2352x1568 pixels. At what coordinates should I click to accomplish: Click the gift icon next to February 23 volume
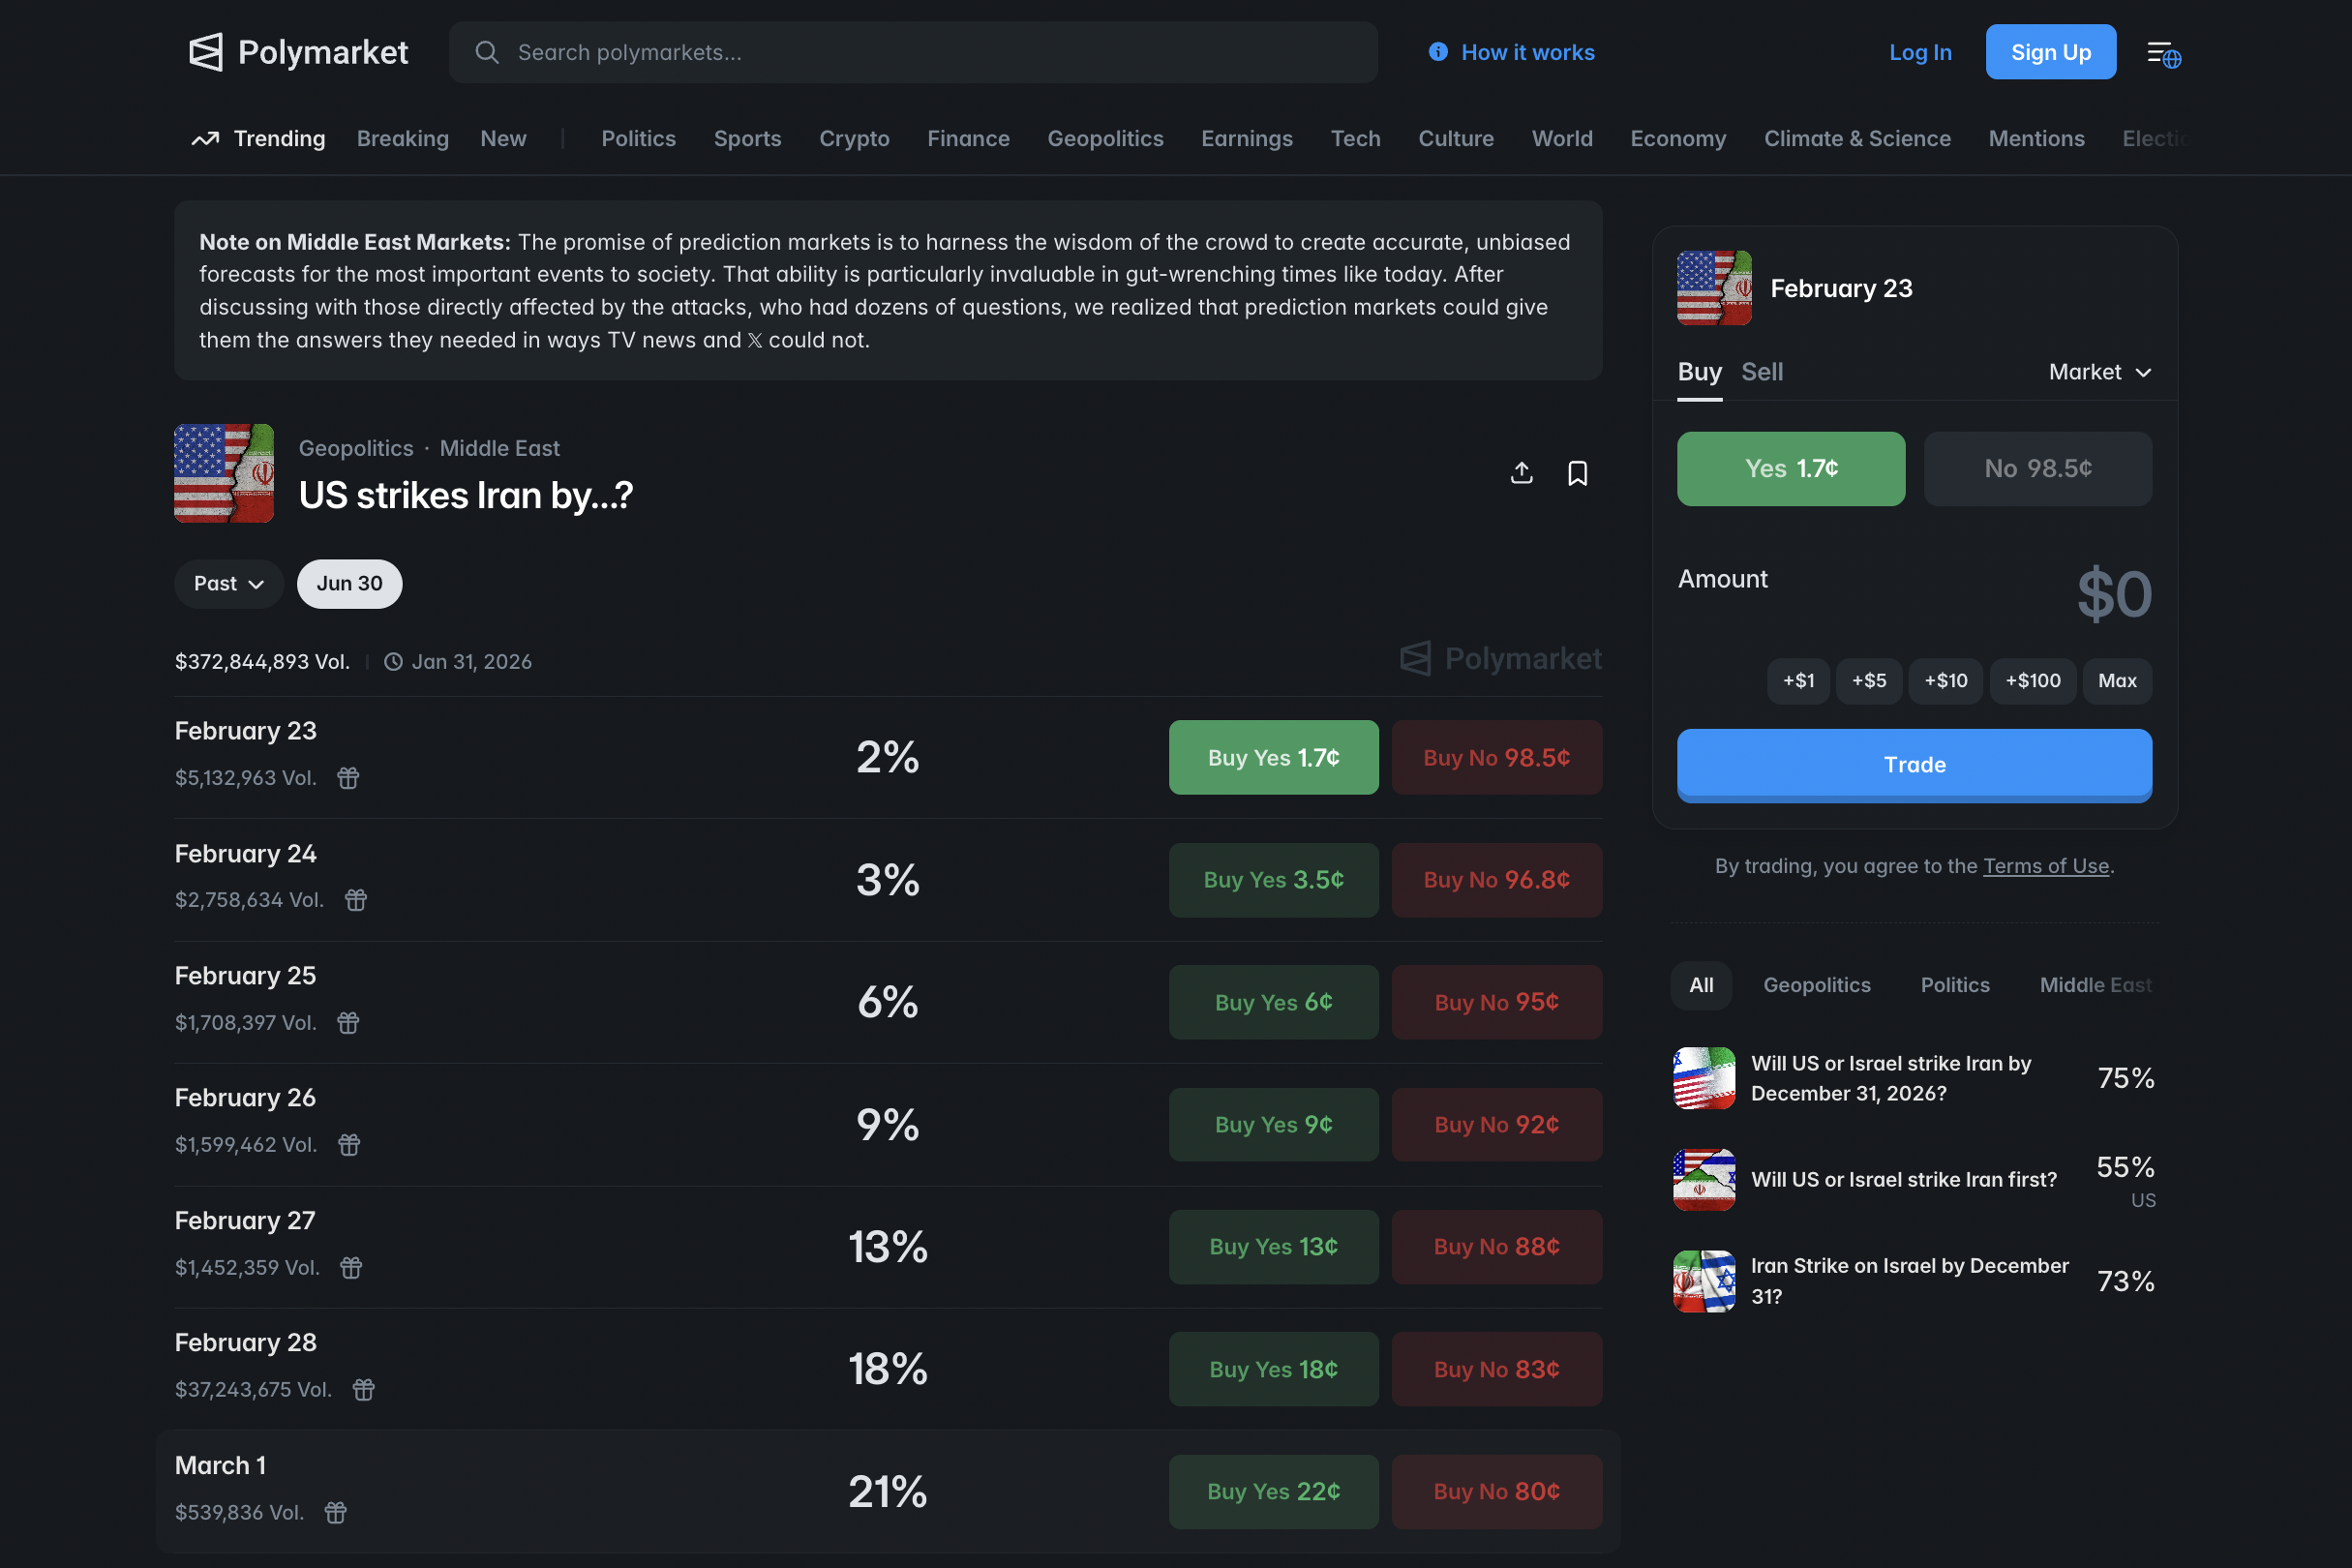347,778
